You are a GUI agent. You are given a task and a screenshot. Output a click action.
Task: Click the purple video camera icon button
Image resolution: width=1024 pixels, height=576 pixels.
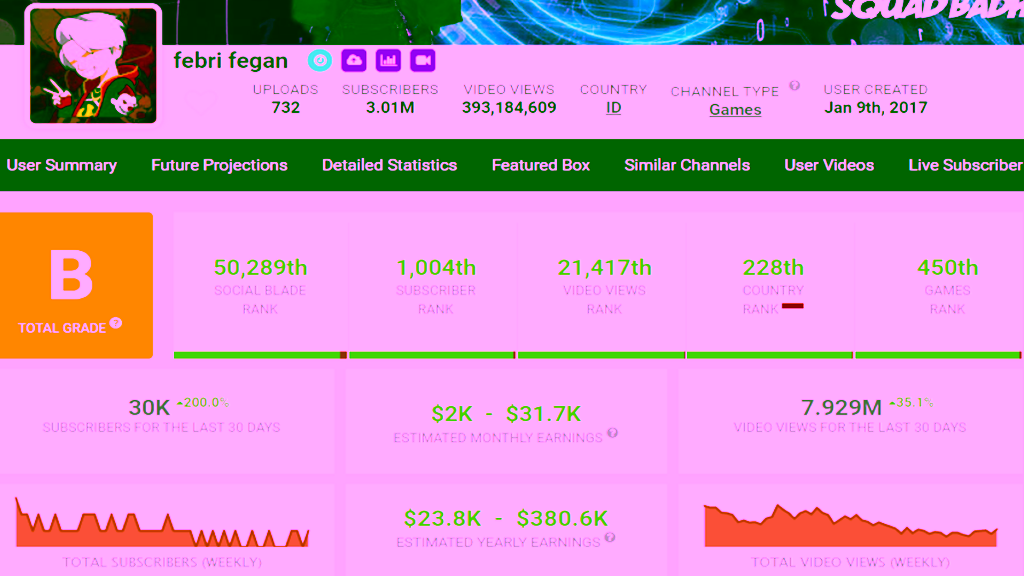click(422, 60)
